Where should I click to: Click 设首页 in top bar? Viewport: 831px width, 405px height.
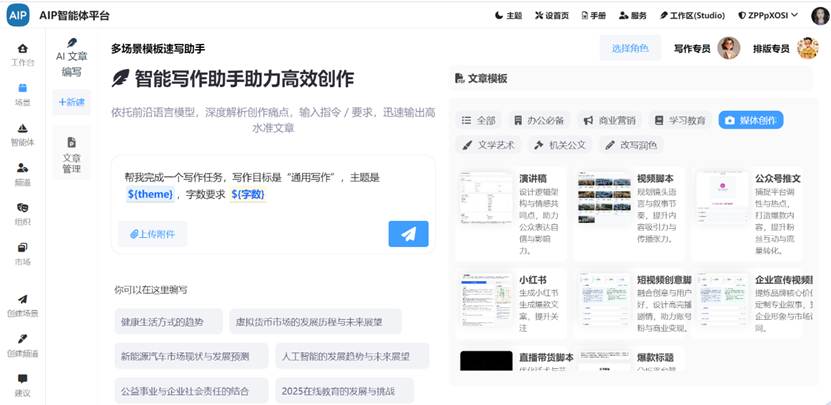(x=552, y=15)
